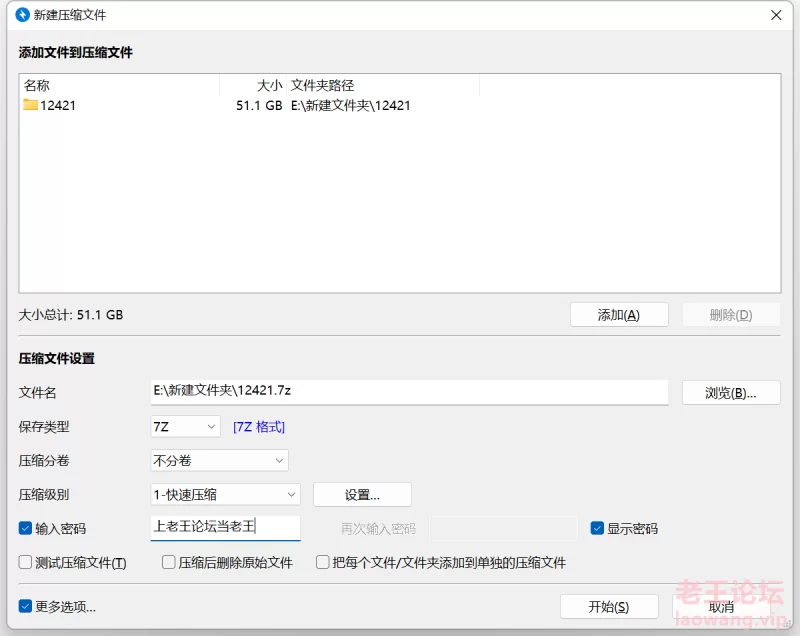The width and height of the screenshot is (800, 636).
Task: Open the 压缩级别 1-快速压缩 dropdown
Action: pos(226,494)
